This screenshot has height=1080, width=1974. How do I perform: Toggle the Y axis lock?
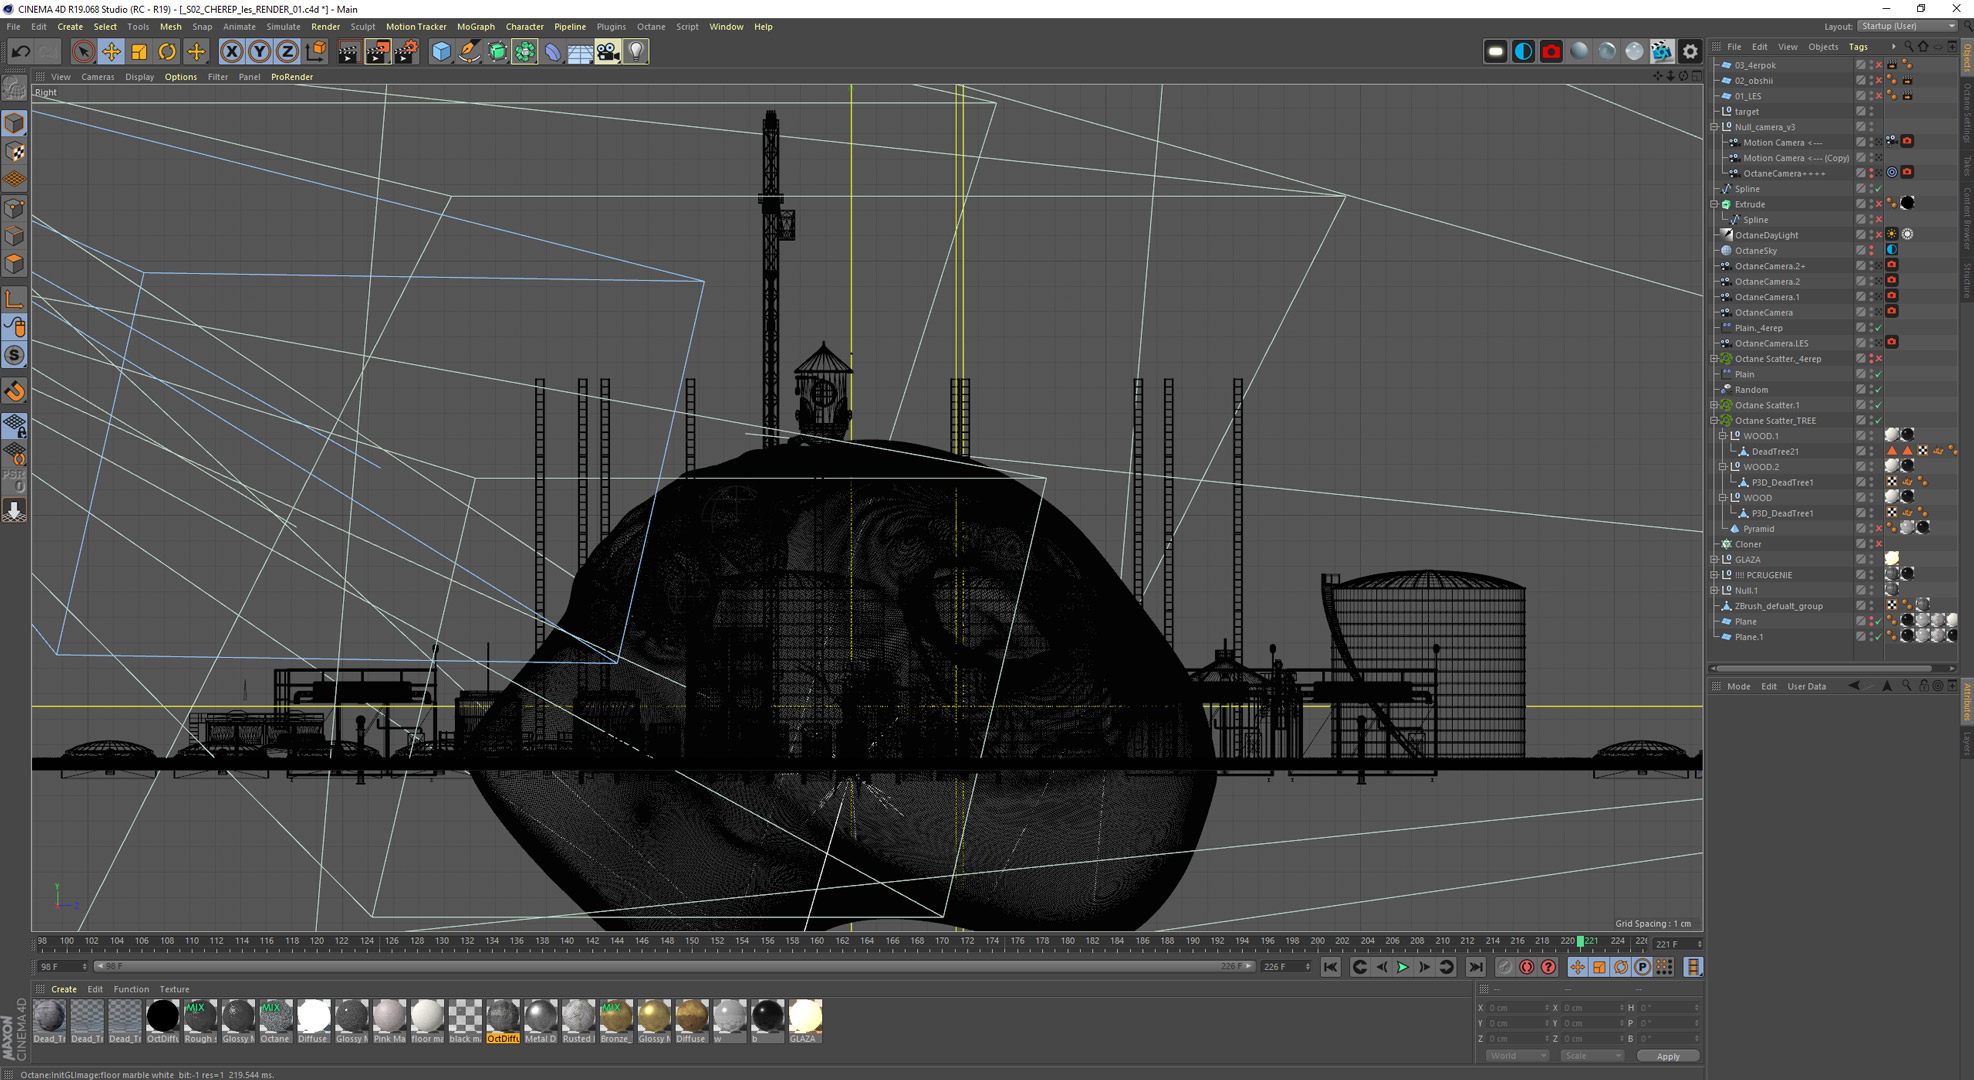pyautogui.click(x=259, y=51)
